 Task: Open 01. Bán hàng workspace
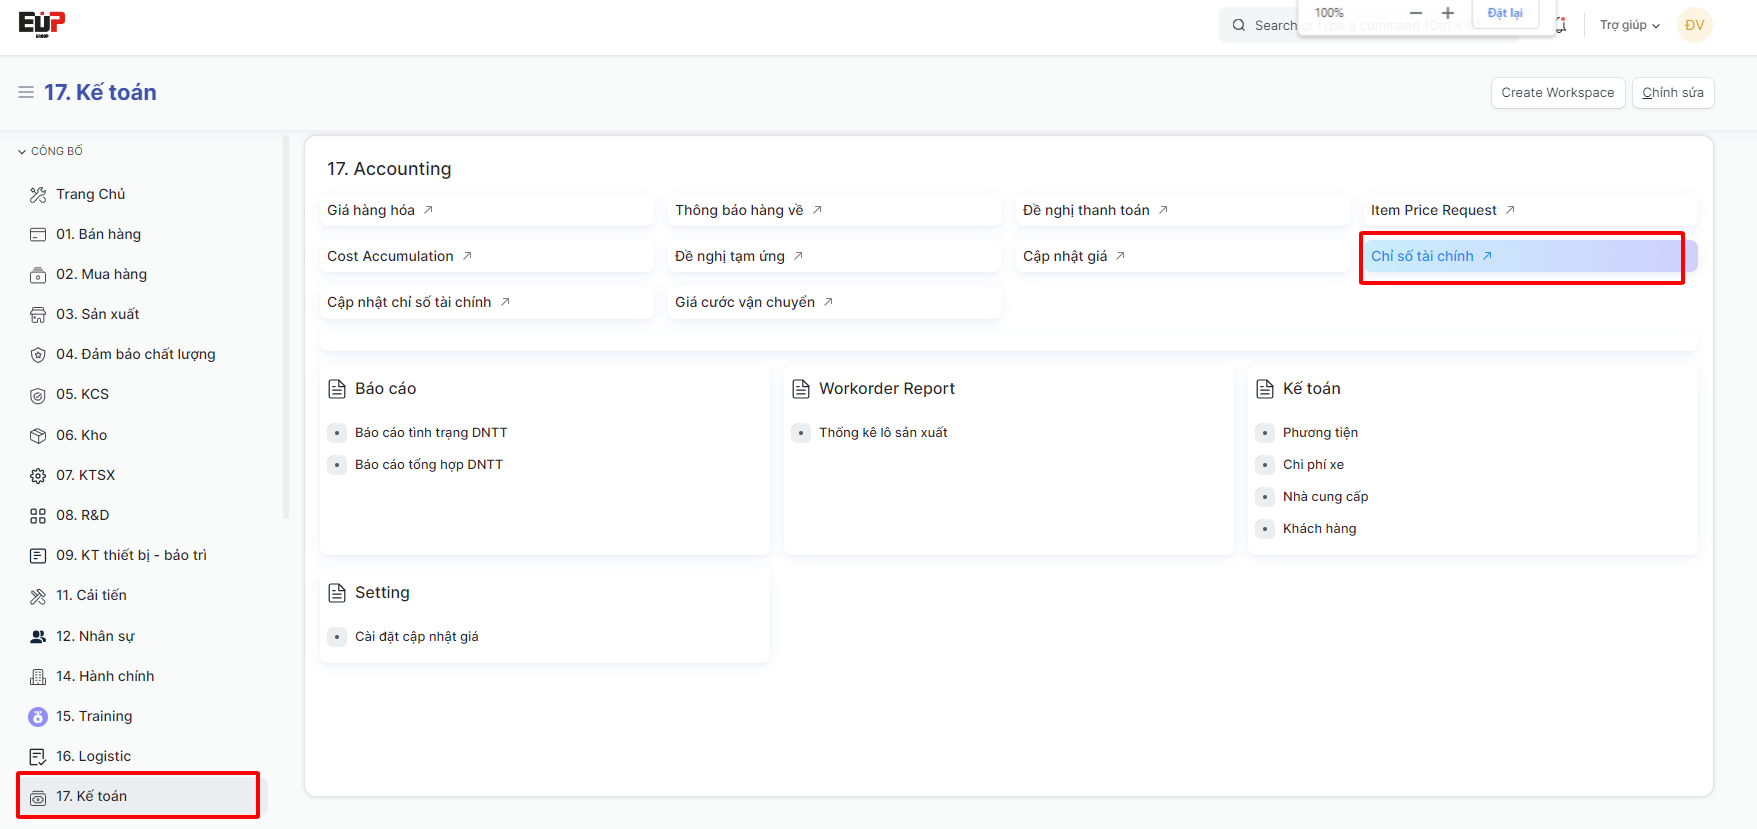pyautogui.click(x=98, y=234)
